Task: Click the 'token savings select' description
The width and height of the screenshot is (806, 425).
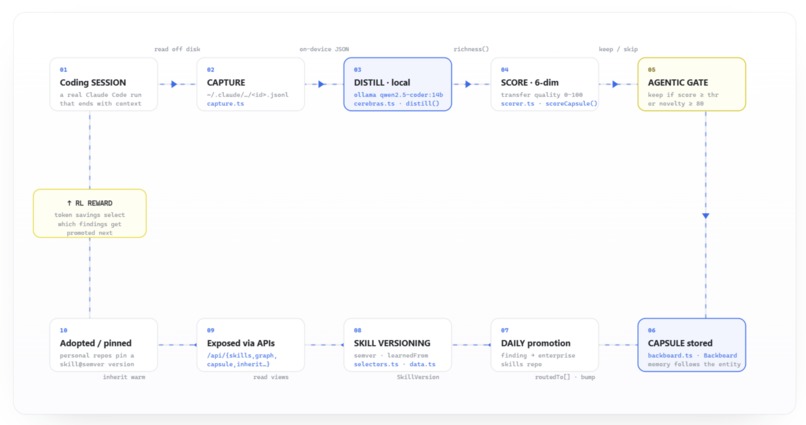Action: pos(89,215)
